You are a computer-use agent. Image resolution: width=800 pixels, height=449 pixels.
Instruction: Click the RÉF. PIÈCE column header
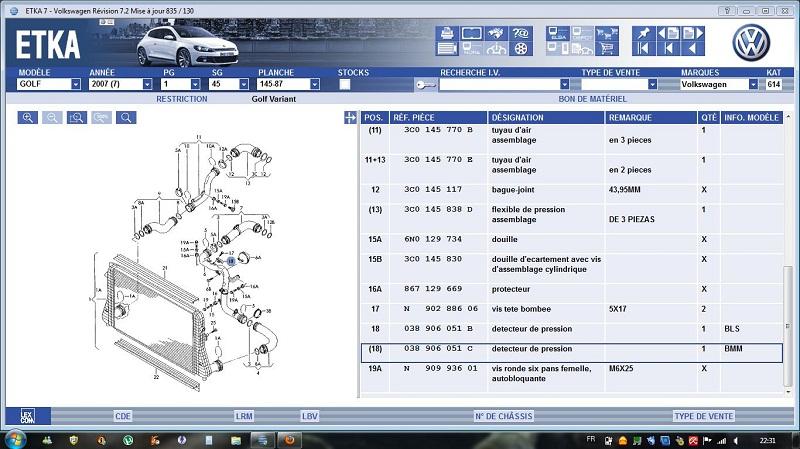coord(438,118)
